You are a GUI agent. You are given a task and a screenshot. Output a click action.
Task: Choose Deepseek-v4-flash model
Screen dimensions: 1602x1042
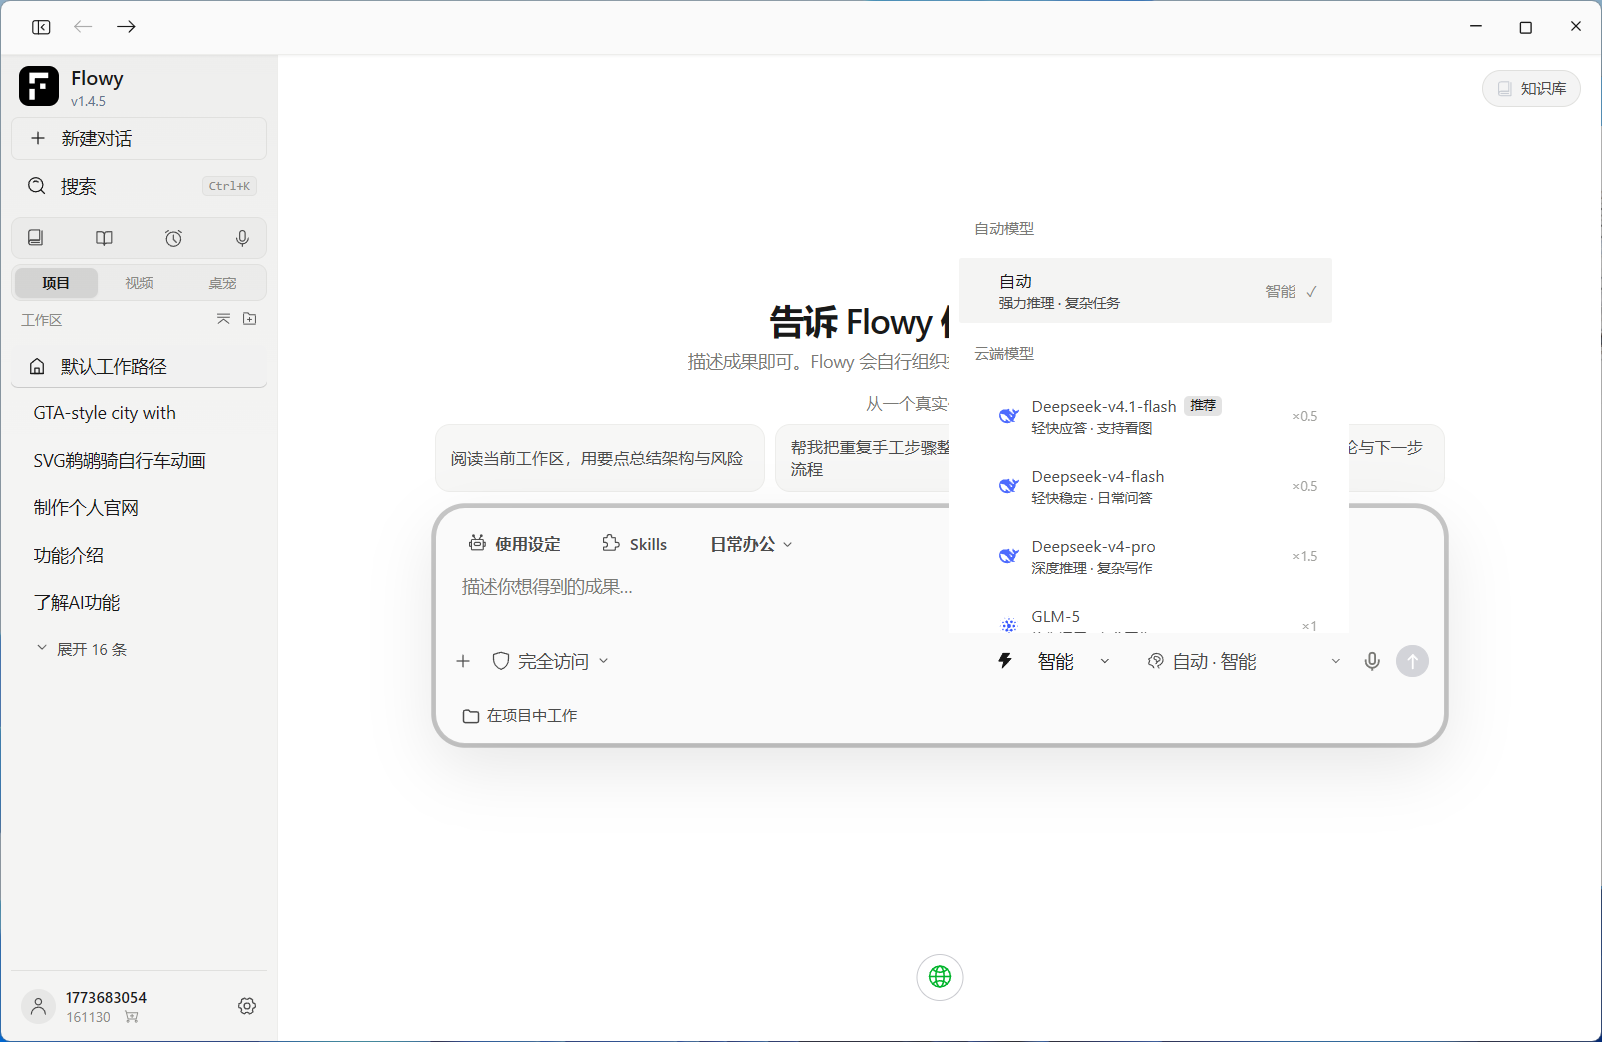coord(1145,486)
